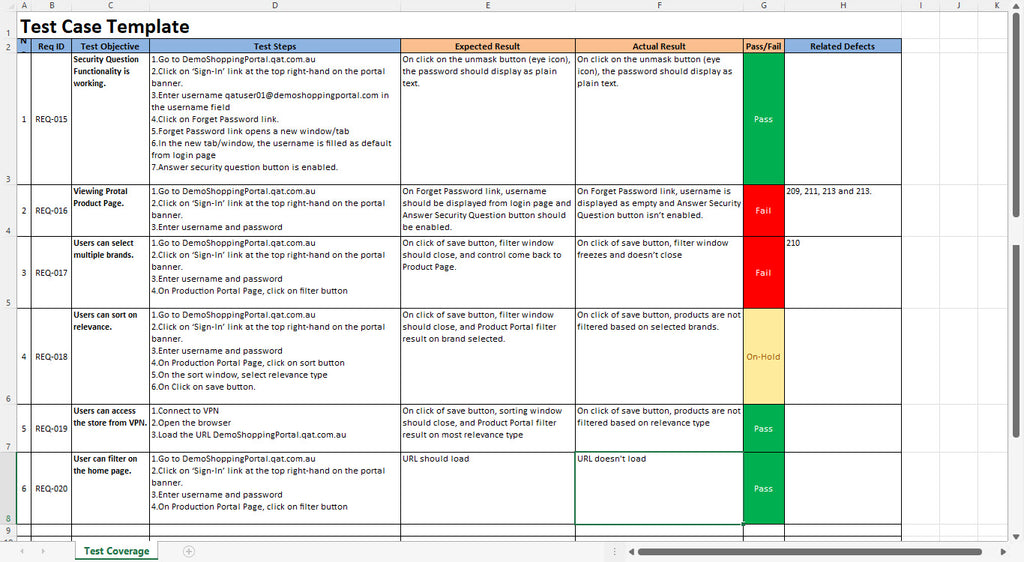Image resolution: width=1024 pixels, height=562 pixels.
Task: Click the 'URL doesn't load' actual result cell
Action: pos(658,487)
